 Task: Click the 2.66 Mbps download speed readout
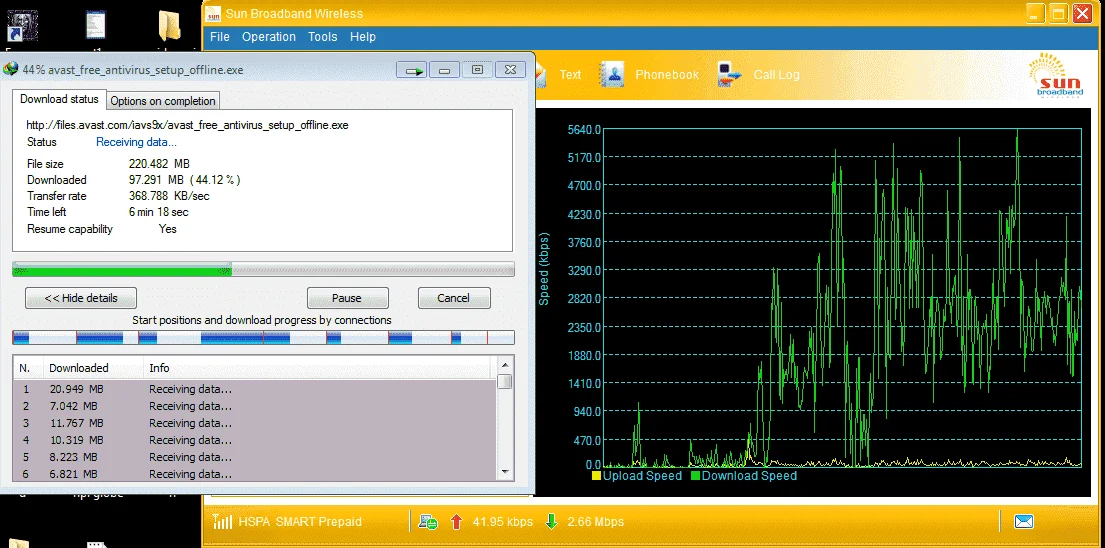595,522
